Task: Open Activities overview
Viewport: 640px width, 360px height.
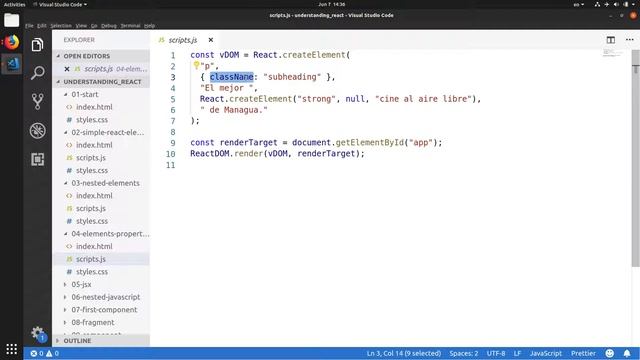Action: click(x=14, y=4)
